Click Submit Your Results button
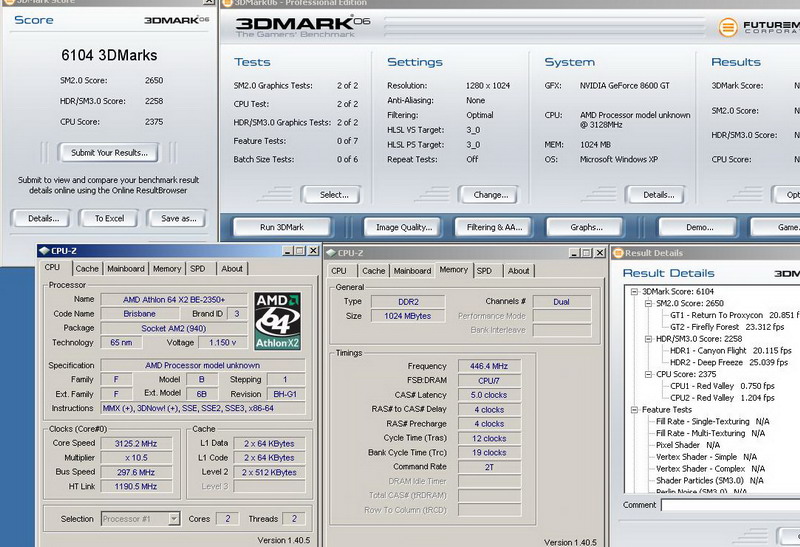 (109, 153)
